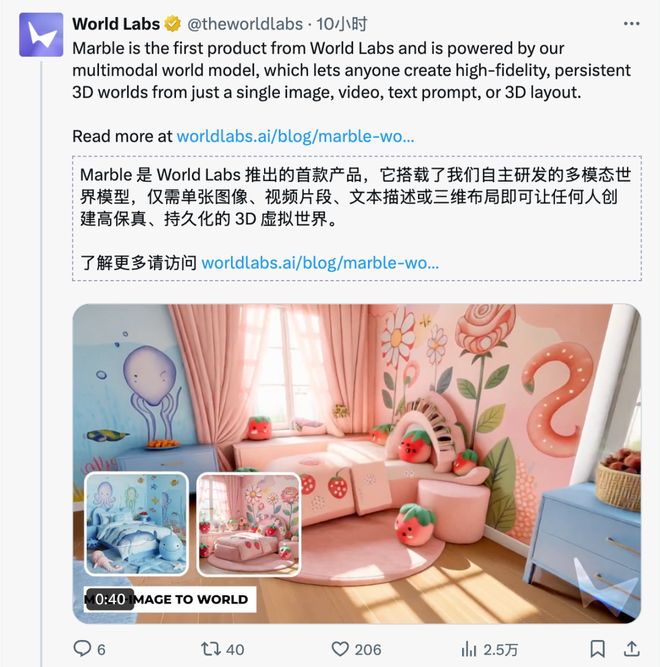Click the translated Chinese text box
This screenshot has height=667, width=660.
(x=357, y=218)
